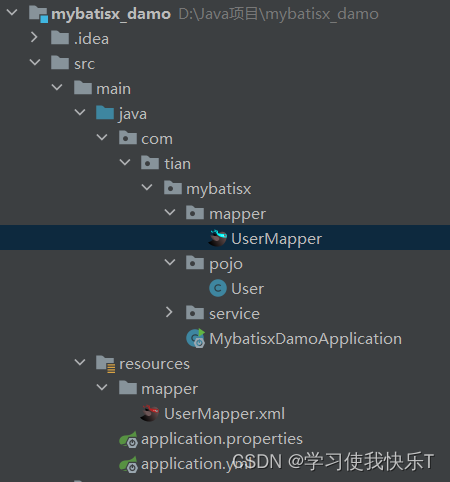Select the MybatisxDamoApplication class
The width and height of the screenshot is (450, 482).
click(305, 339)
